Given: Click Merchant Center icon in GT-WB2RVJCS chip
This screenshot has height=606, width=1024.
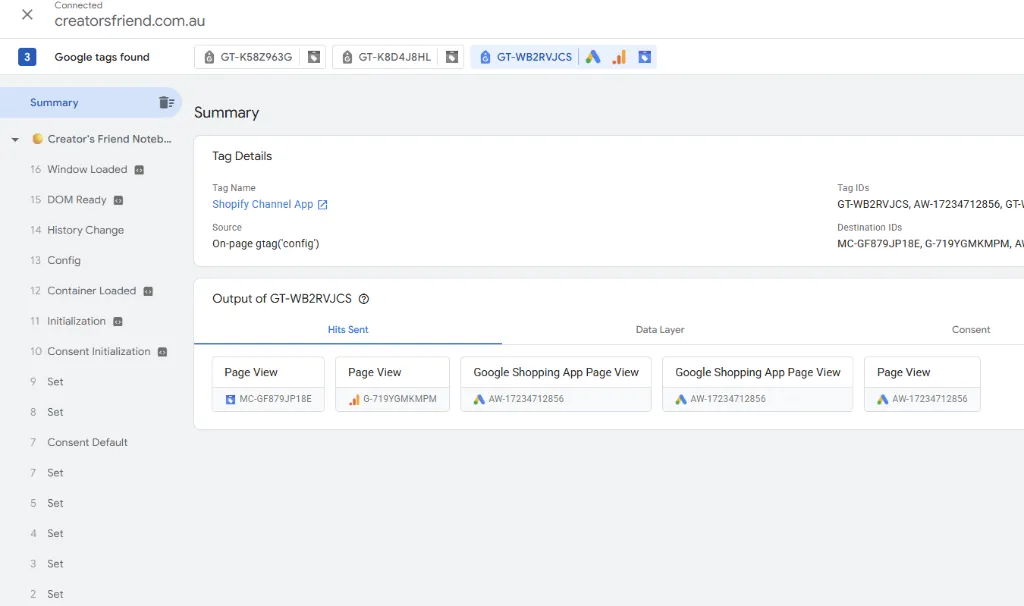Looking at the screenshot, I should pos(645,57).
